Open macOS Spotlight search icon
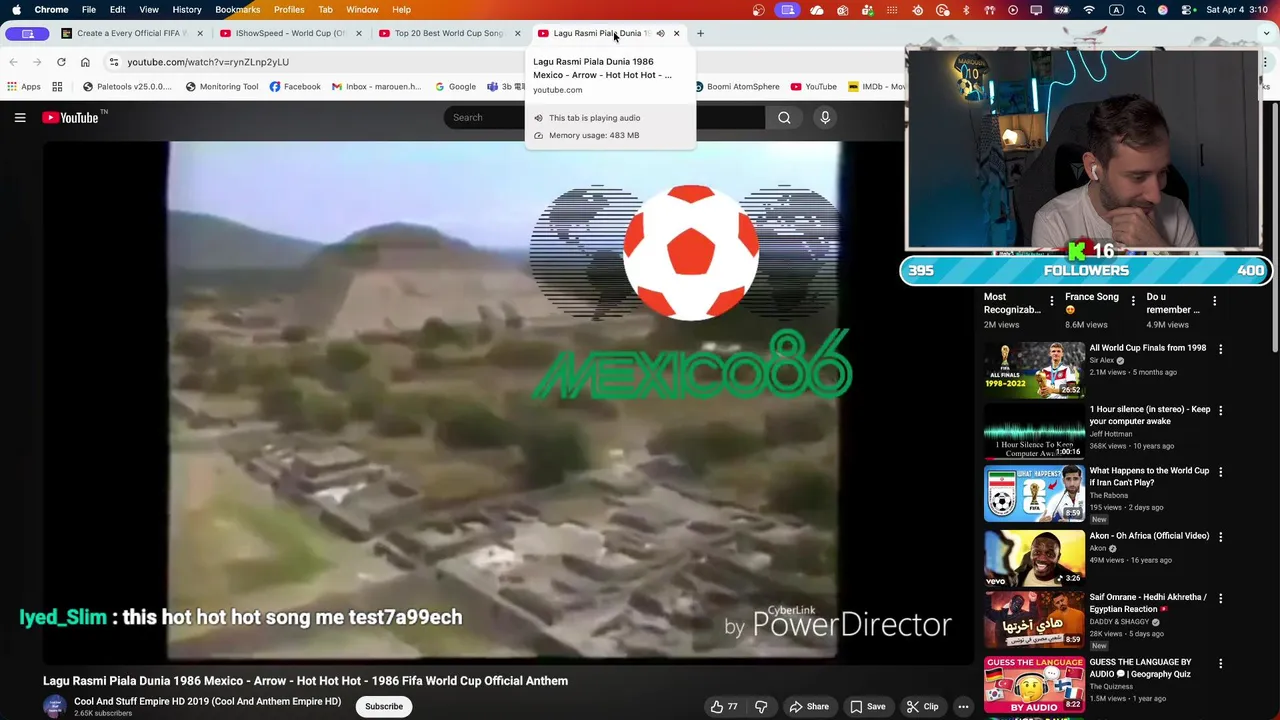Screen dimensions: 1280x720 (x=1141, y=10)
